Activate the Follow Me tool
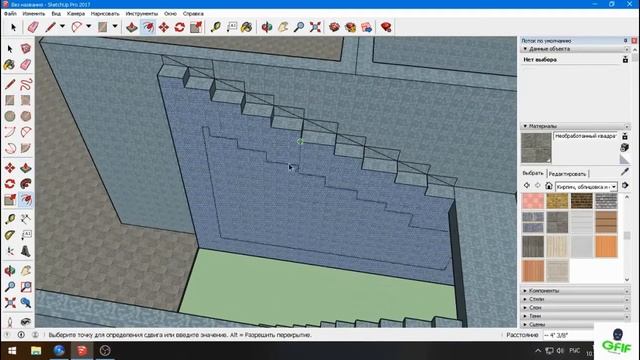Viewport: 640px width, 360px height. pyautogui.click(x=26, y=184)
